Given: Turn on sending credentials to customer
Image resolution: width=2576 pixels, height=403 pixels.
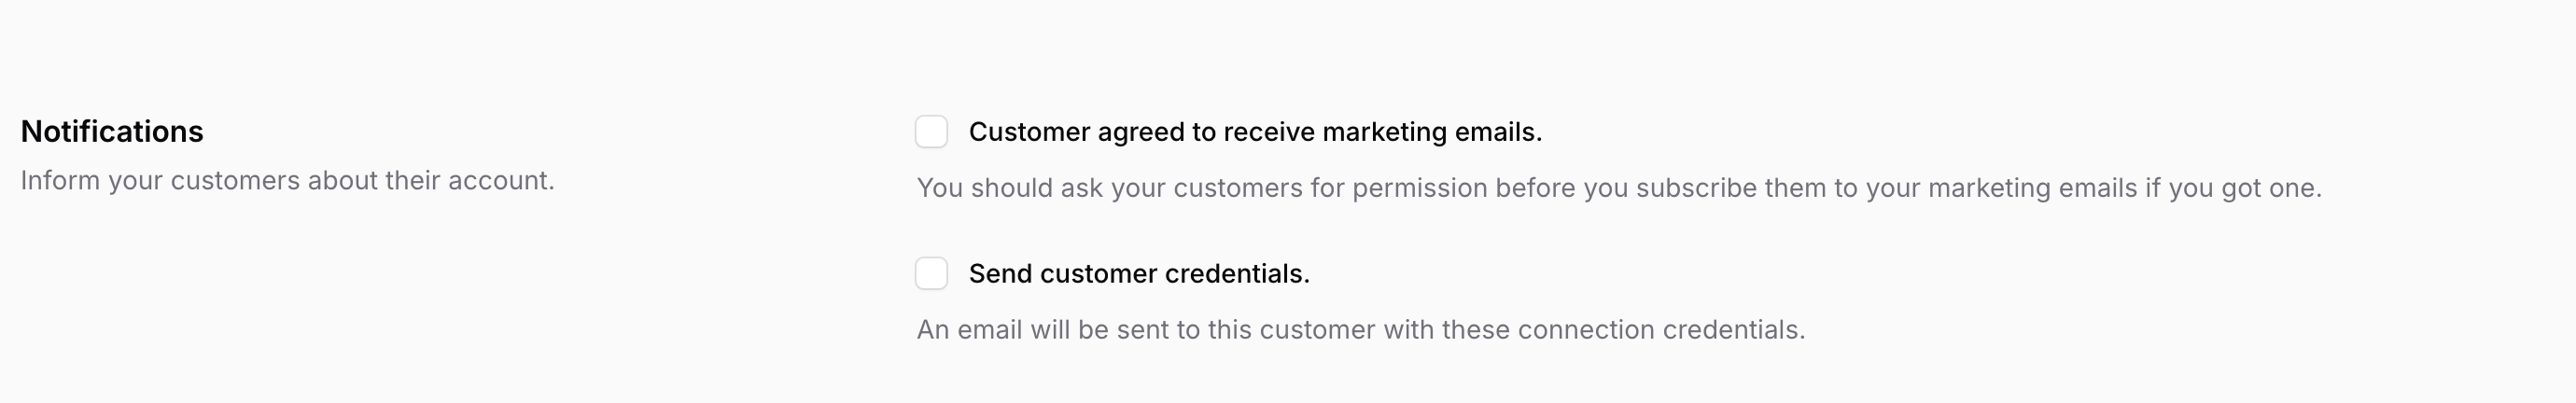Looking at the screenshot, I should coord(931,273).
